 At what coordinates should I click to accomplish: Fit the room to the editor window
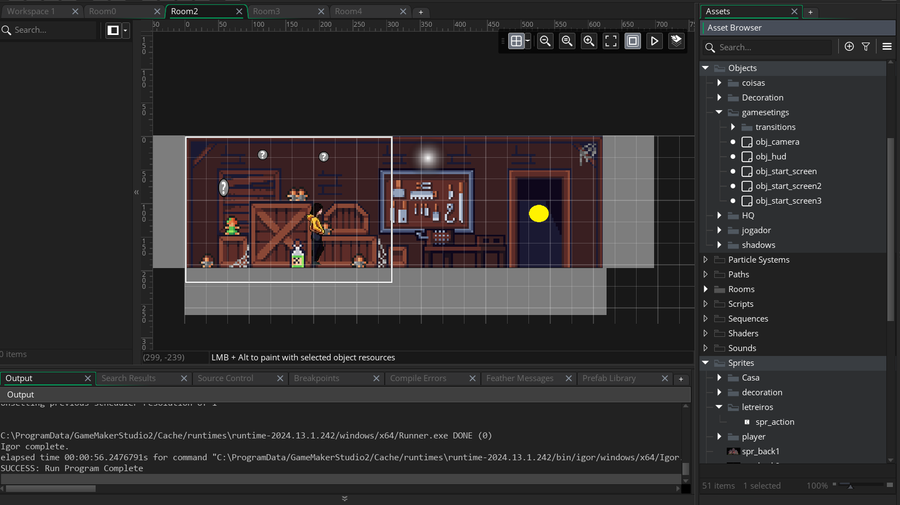coord(611,41)
